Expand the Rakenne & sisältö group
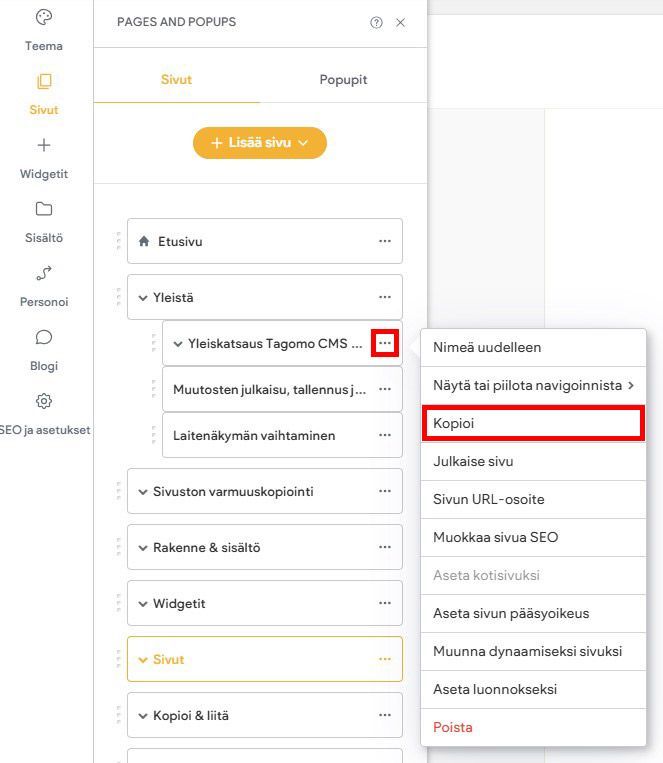 point(143,548)
